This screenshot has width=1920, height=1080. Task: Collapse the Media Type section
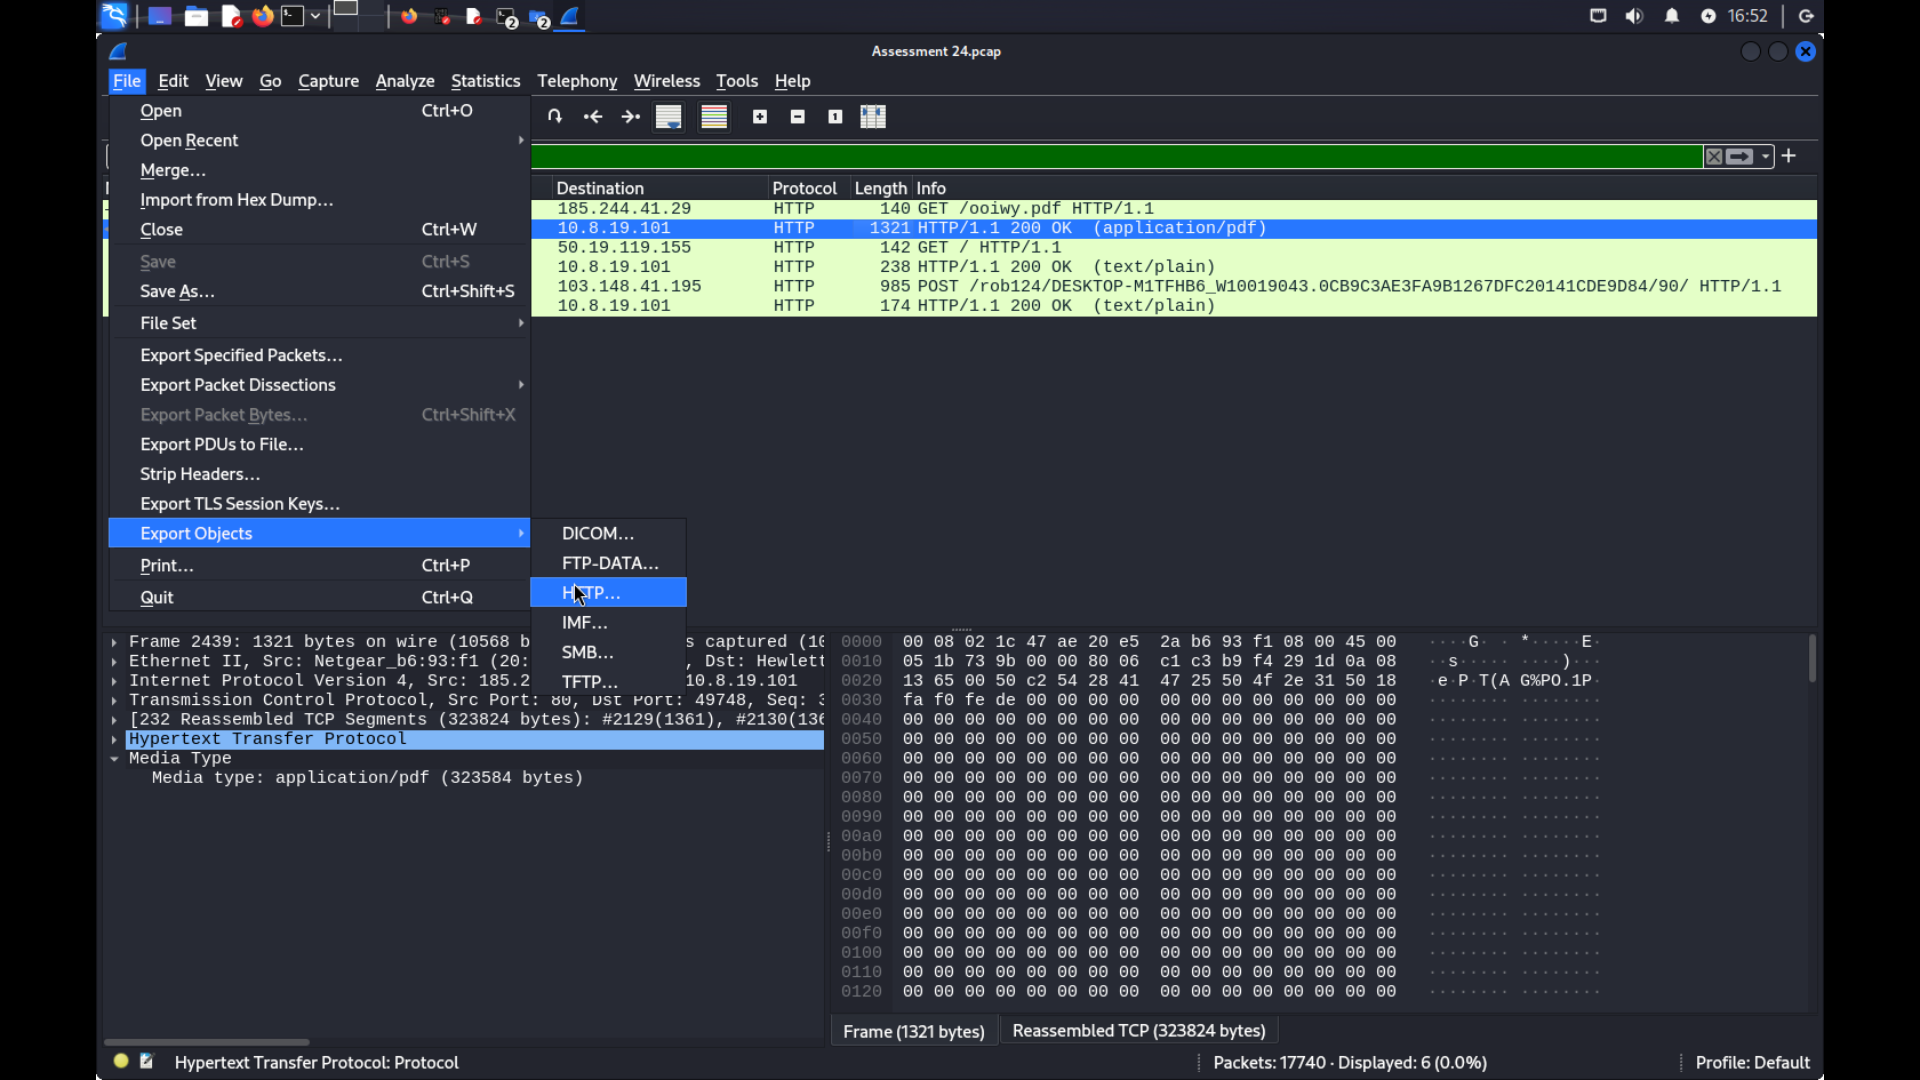click(x=113, y=758)
